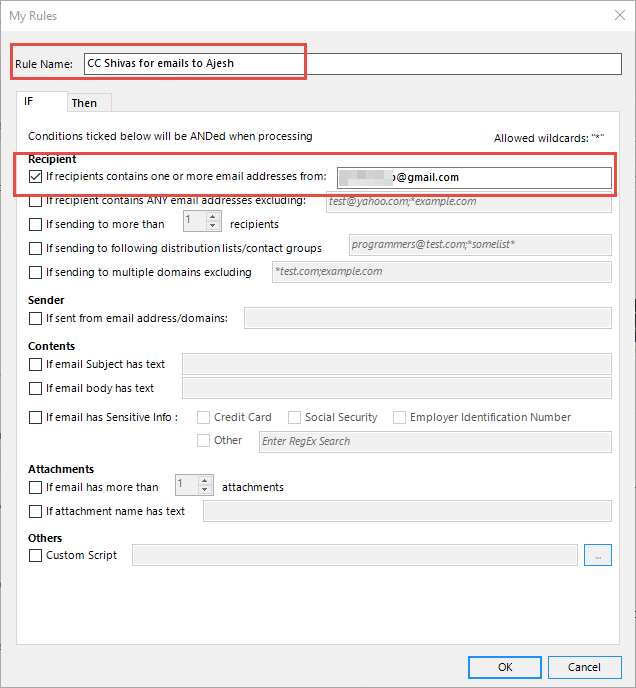Click the recipient gmail.com address field
The image size is (636, 688).
coord(474,177)
